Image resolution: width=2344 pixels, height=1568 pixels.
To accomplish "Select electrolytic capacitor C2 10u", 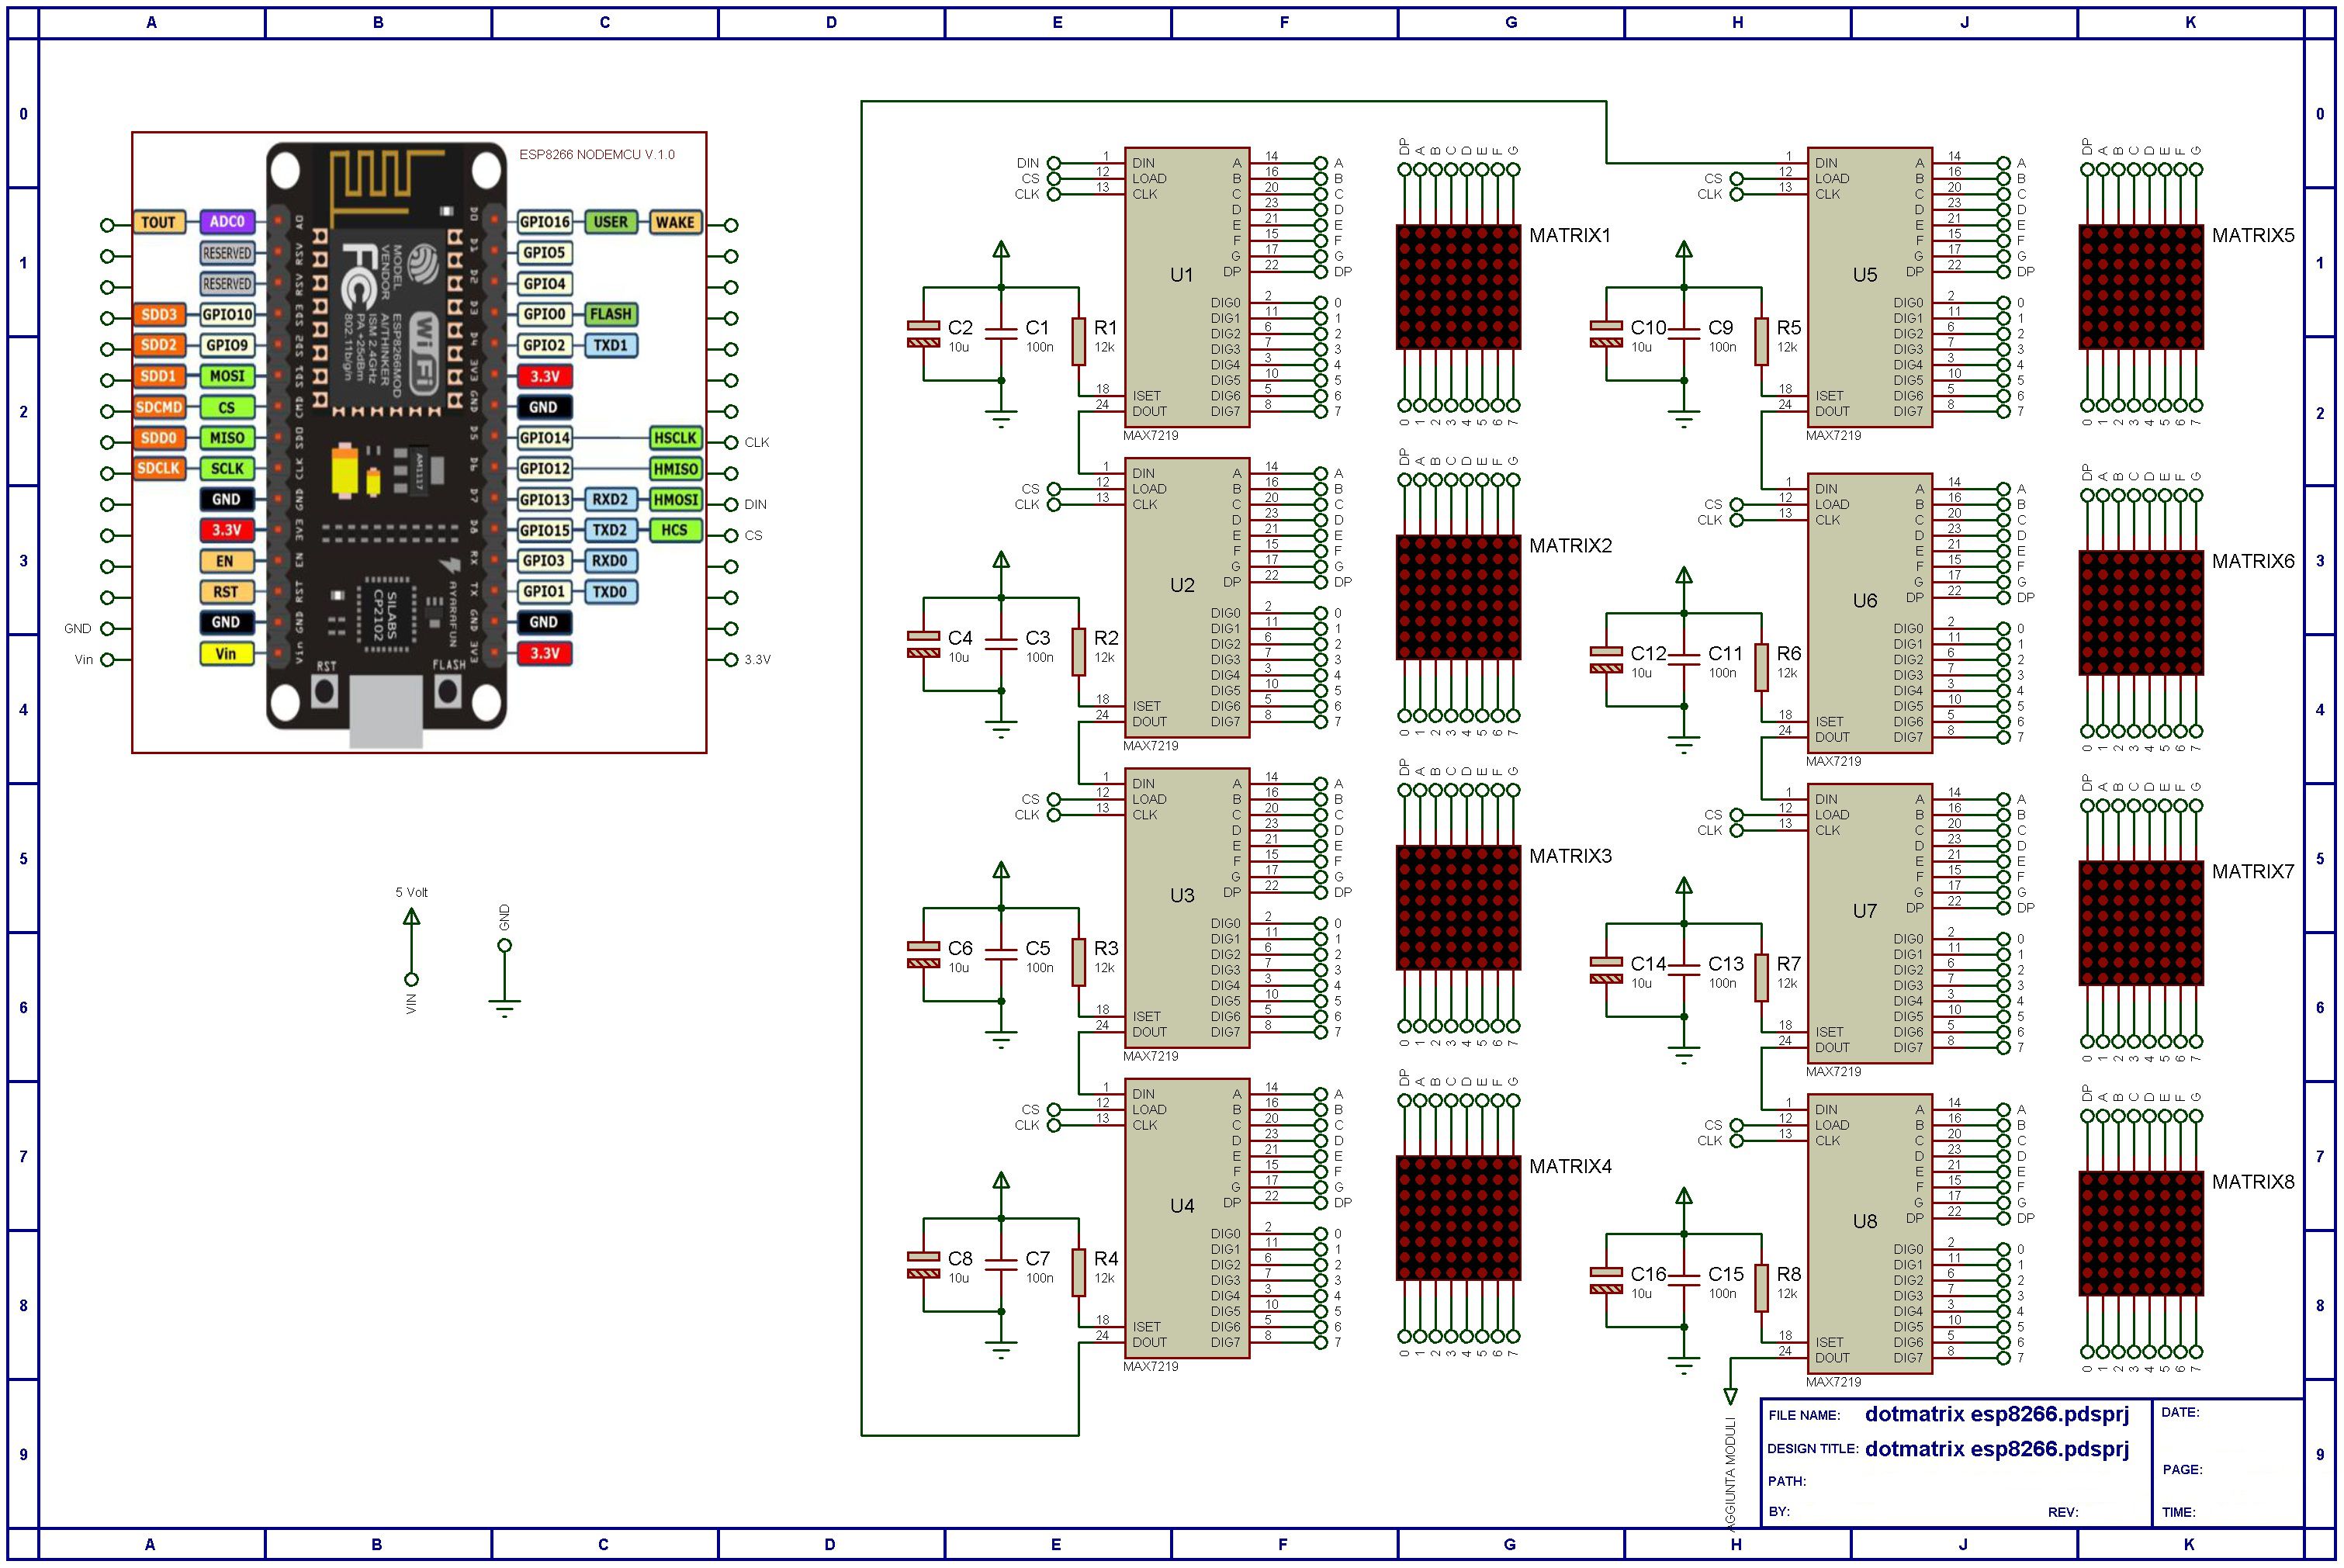I will point(923,334).
